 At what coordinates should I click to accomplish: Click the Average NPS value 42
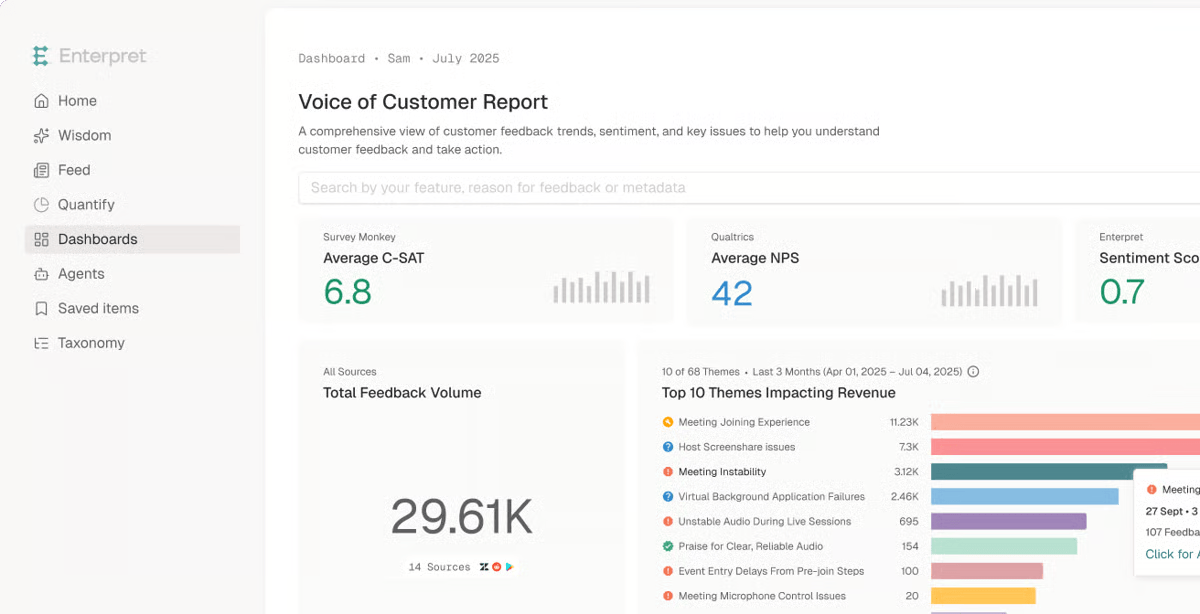[732, 293]
